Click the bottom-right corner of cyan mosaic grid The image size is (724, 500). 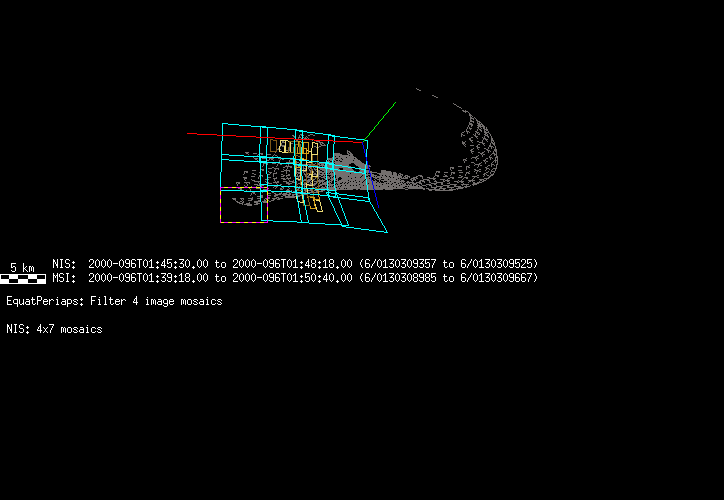[x=386, y=232]
